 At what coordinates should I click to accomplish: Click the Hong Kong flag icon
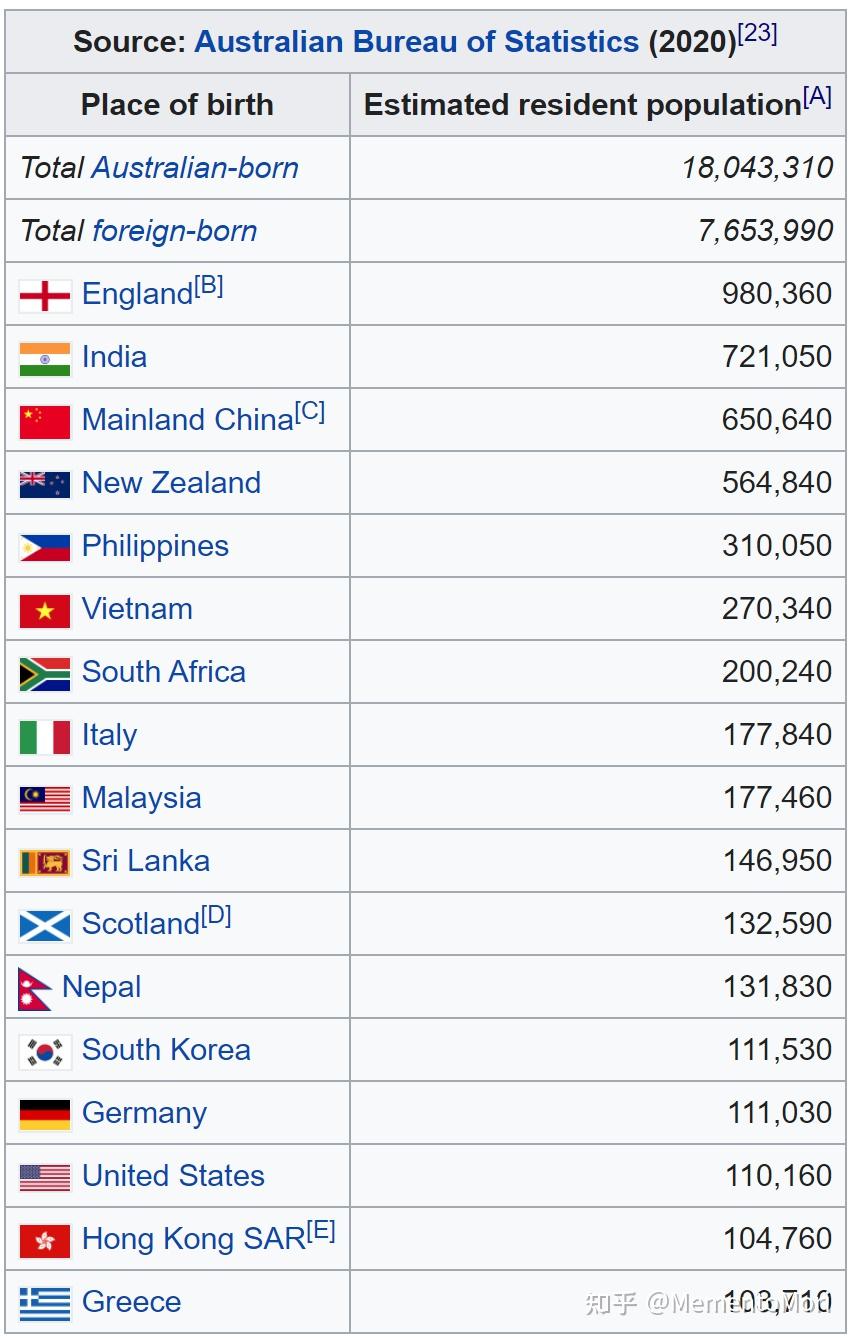(x=45, y=1241)
